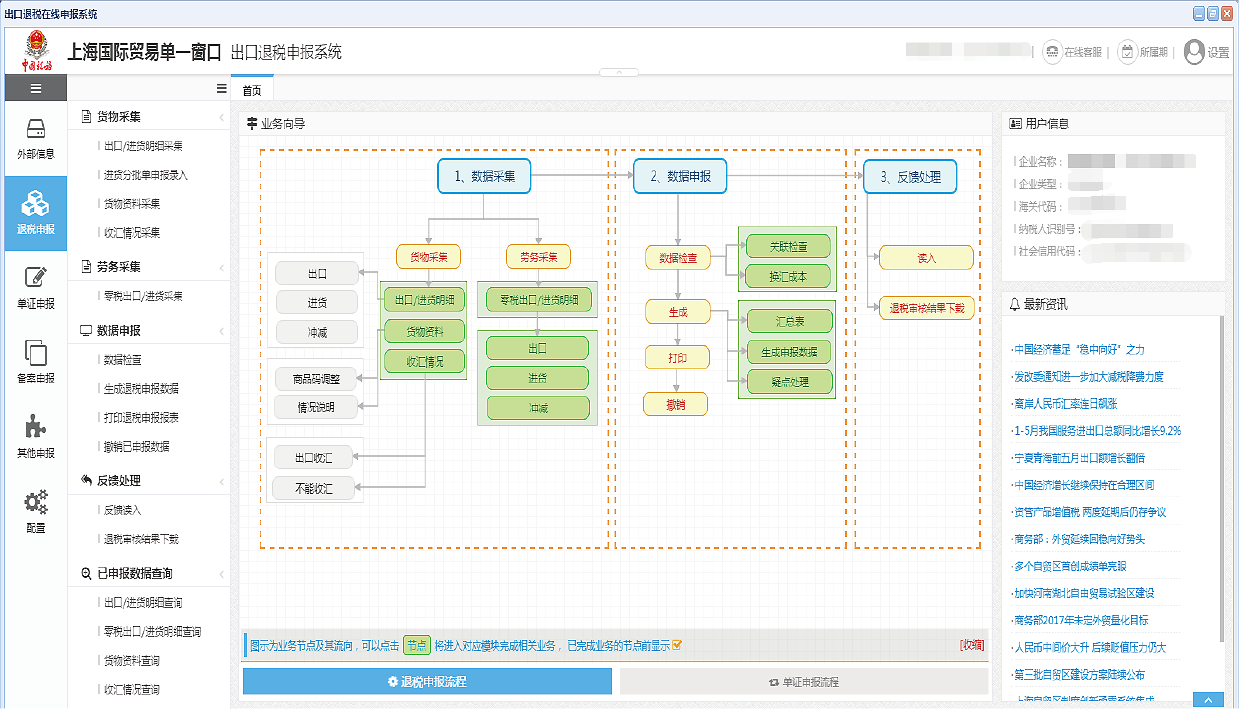Open the 备案申报 sidebar icon

coord(35,361)
